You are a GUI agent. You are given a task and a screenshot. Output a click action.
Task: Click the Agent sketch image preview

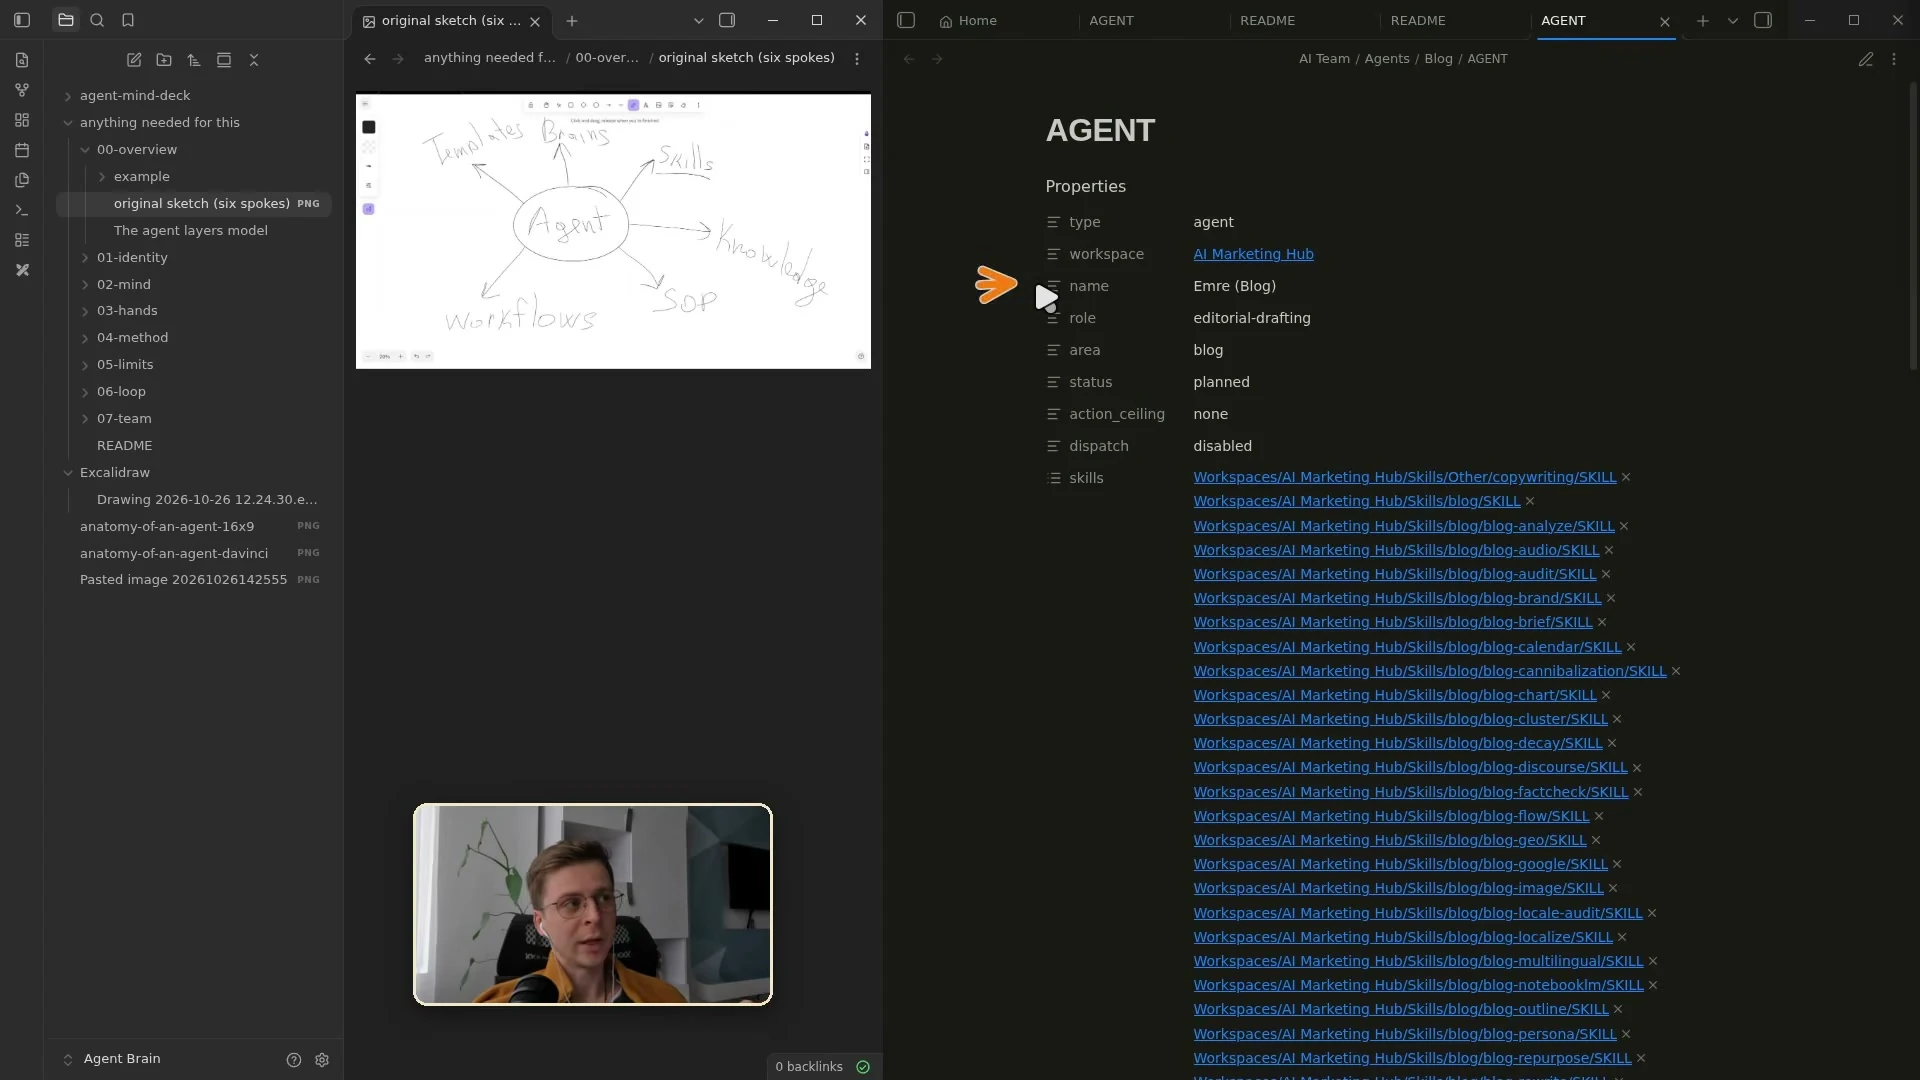pos(613,231)
